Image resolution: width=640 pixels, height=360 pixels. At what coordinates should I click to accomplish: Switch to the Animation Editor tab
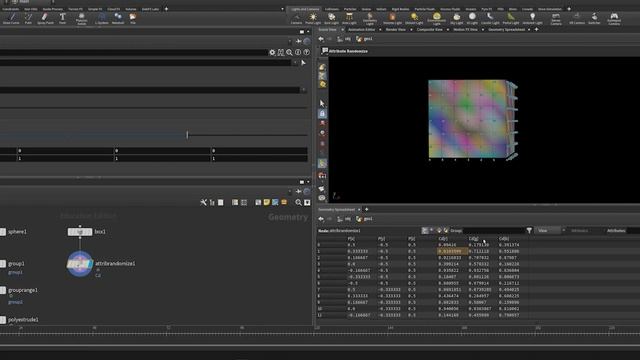361,30
